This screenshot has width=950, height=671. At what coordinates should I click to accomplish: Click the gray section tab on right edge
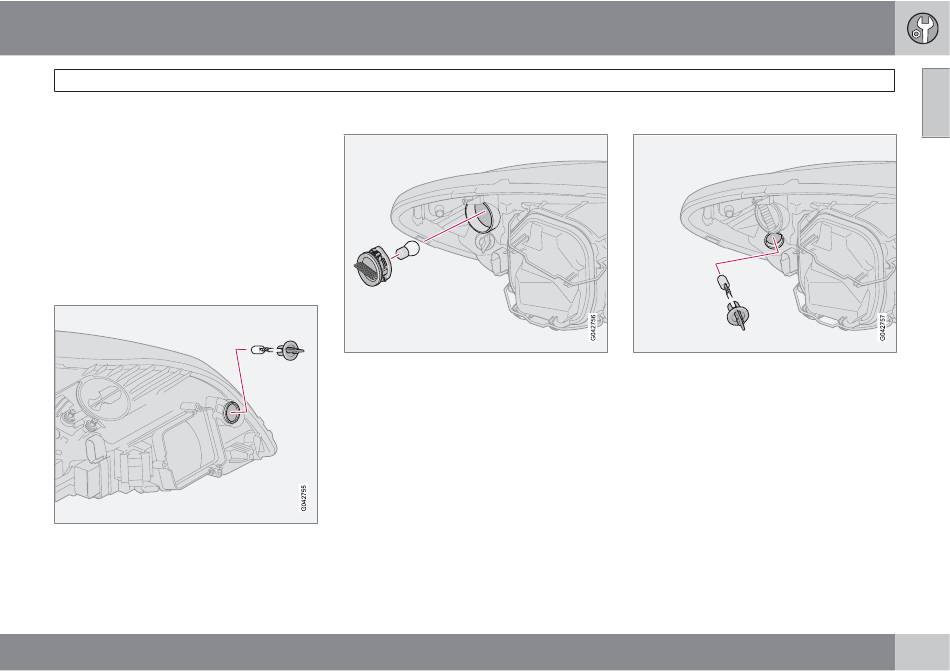coord(936,103)
